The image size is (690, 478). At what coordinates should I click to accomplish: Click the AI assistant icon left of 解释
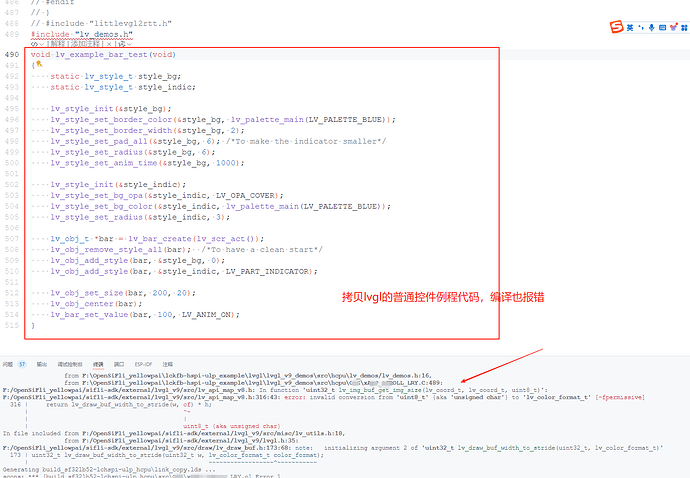pyautogui.click(x=35, y=44)
